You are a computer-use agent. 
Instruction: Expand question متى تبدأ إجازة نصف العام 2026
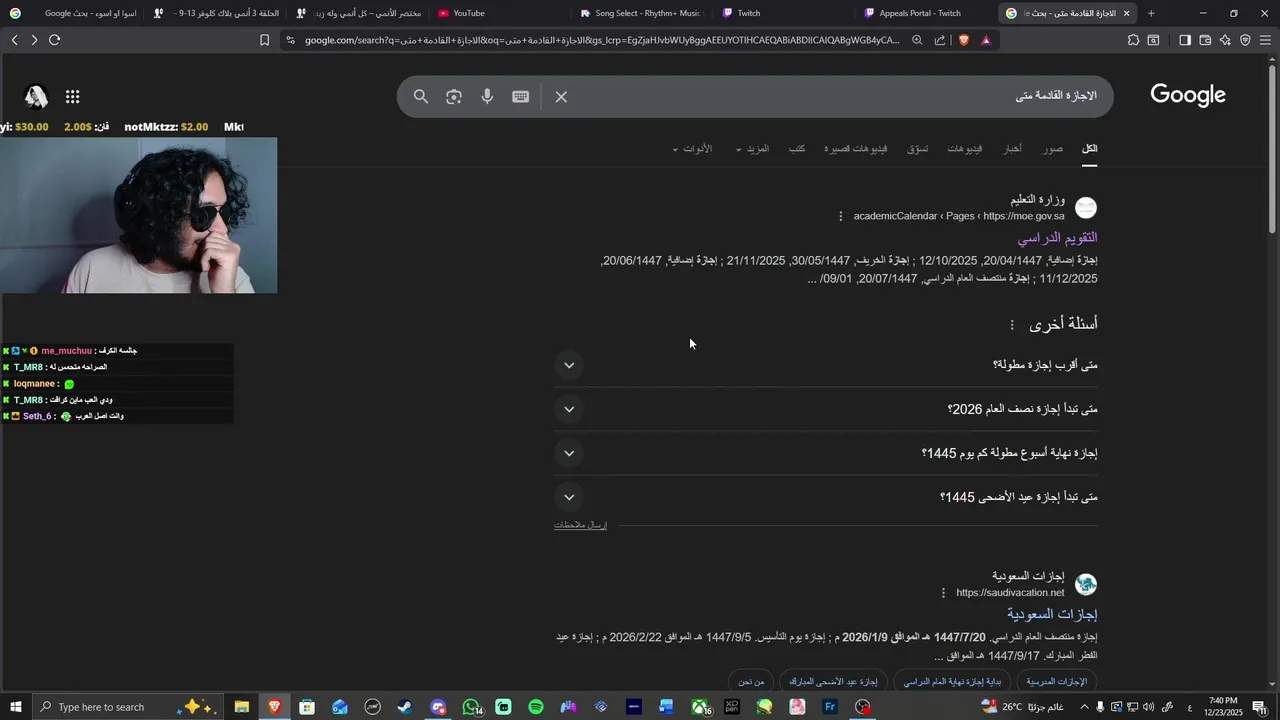[826, 409]
